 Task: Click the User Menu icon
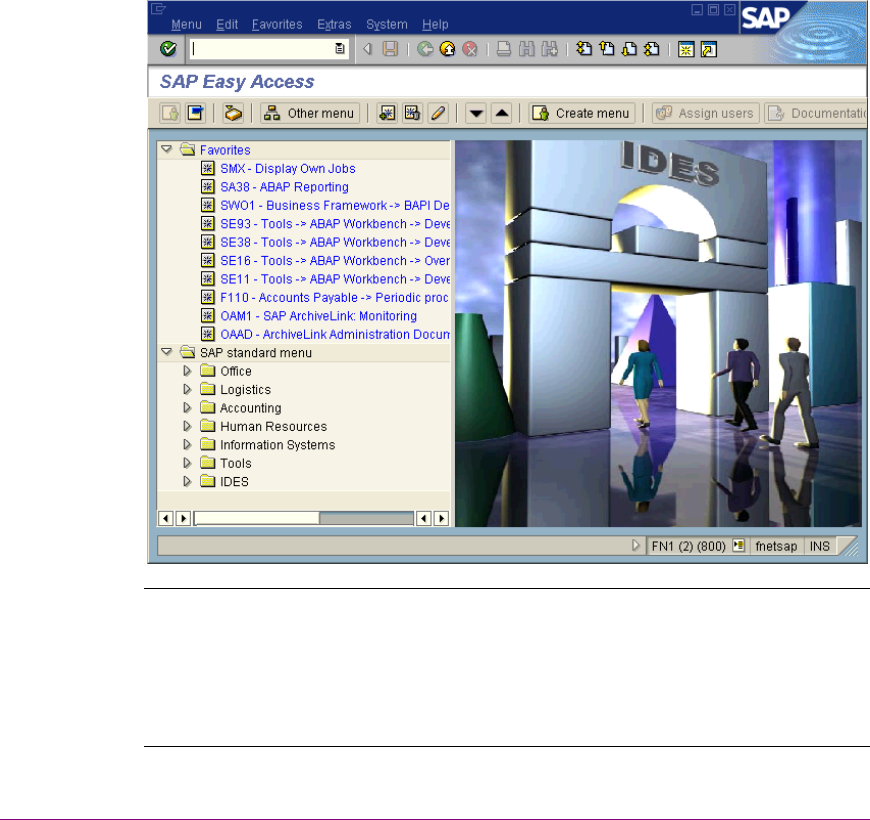pyautogui.click(x=170, y=113)
